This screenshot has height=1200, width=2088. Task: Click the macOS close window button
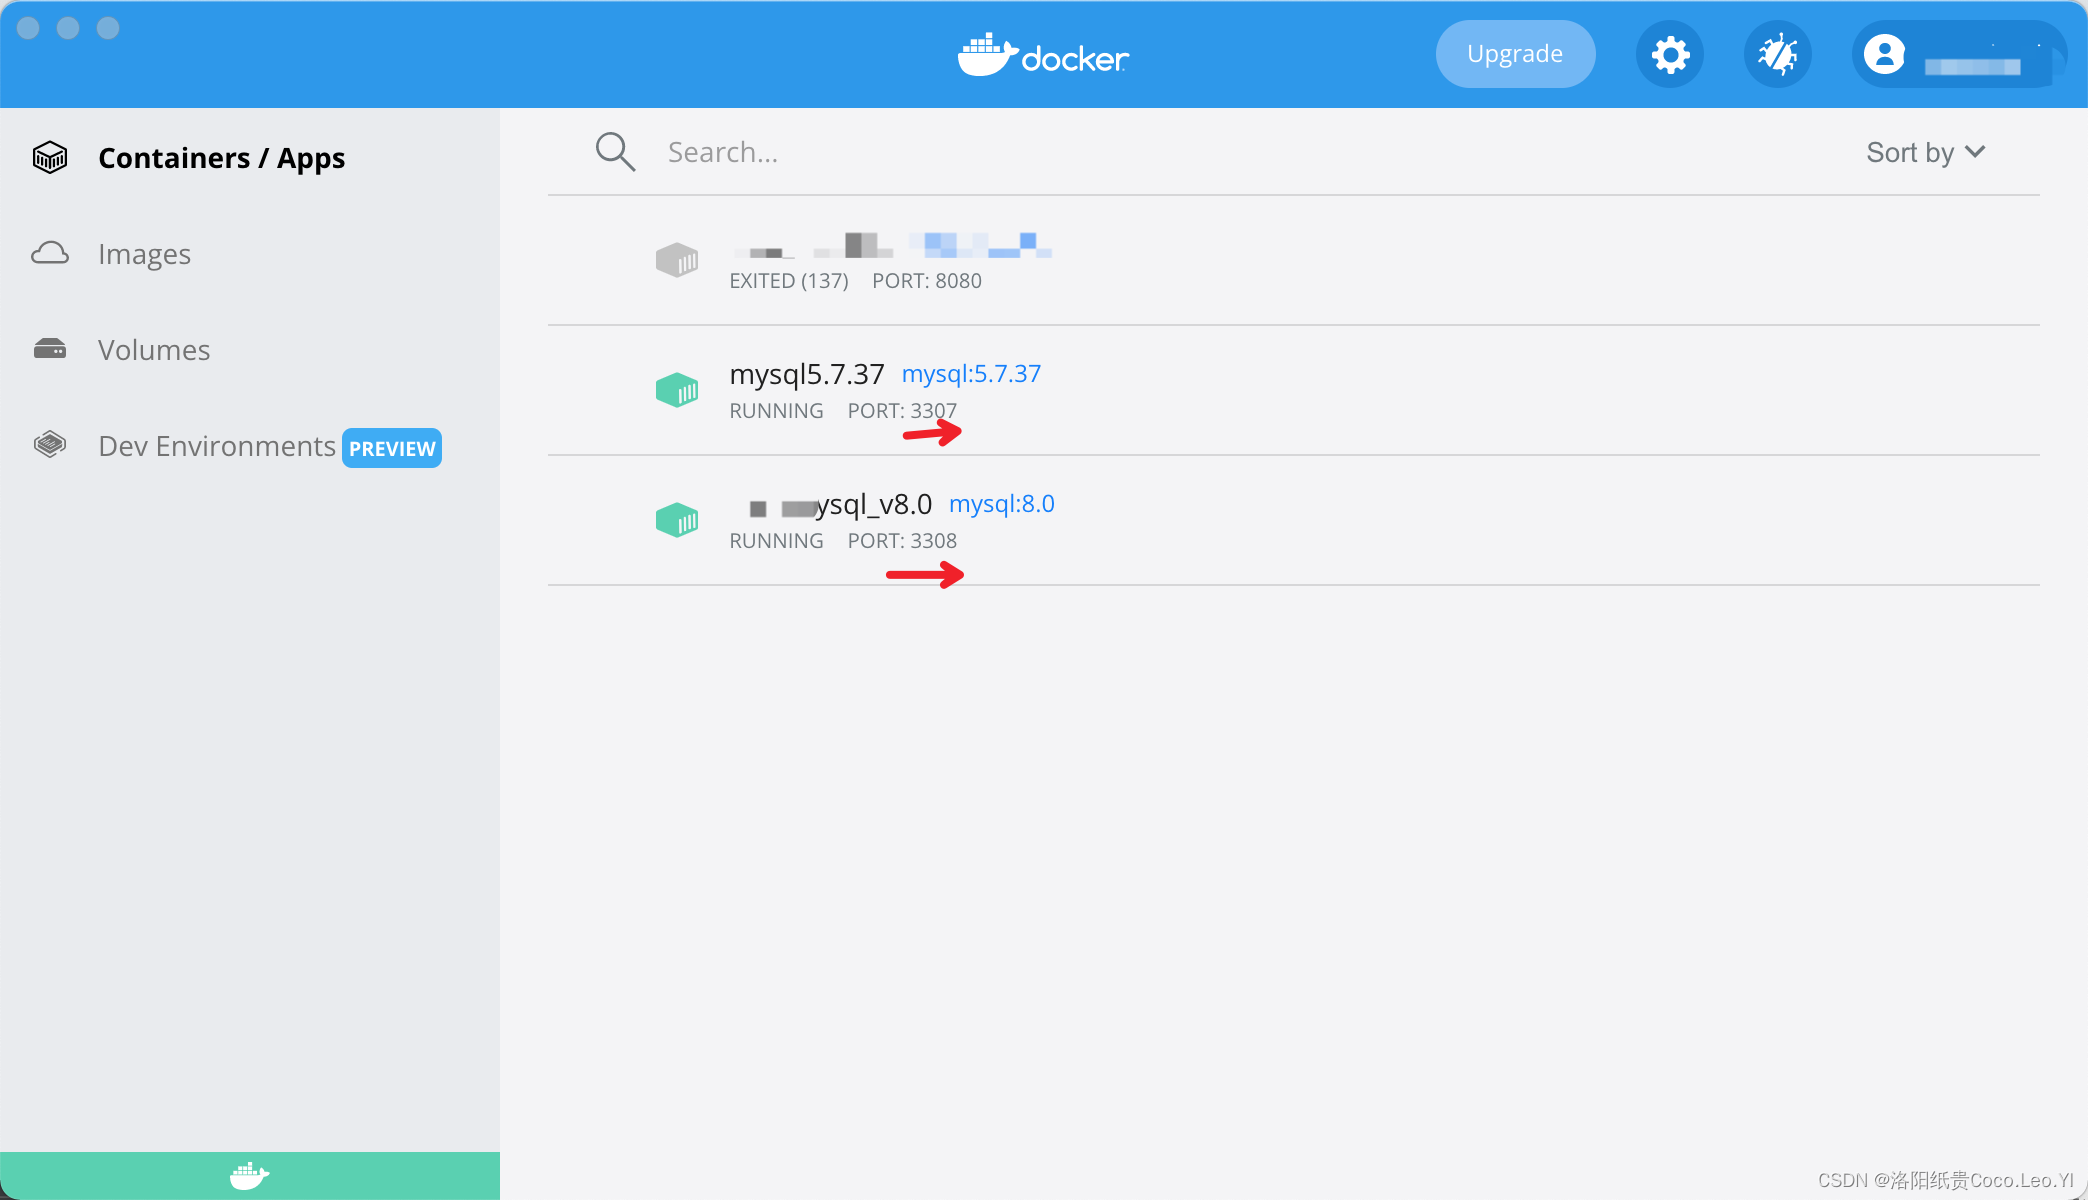[x=28, y=28]
